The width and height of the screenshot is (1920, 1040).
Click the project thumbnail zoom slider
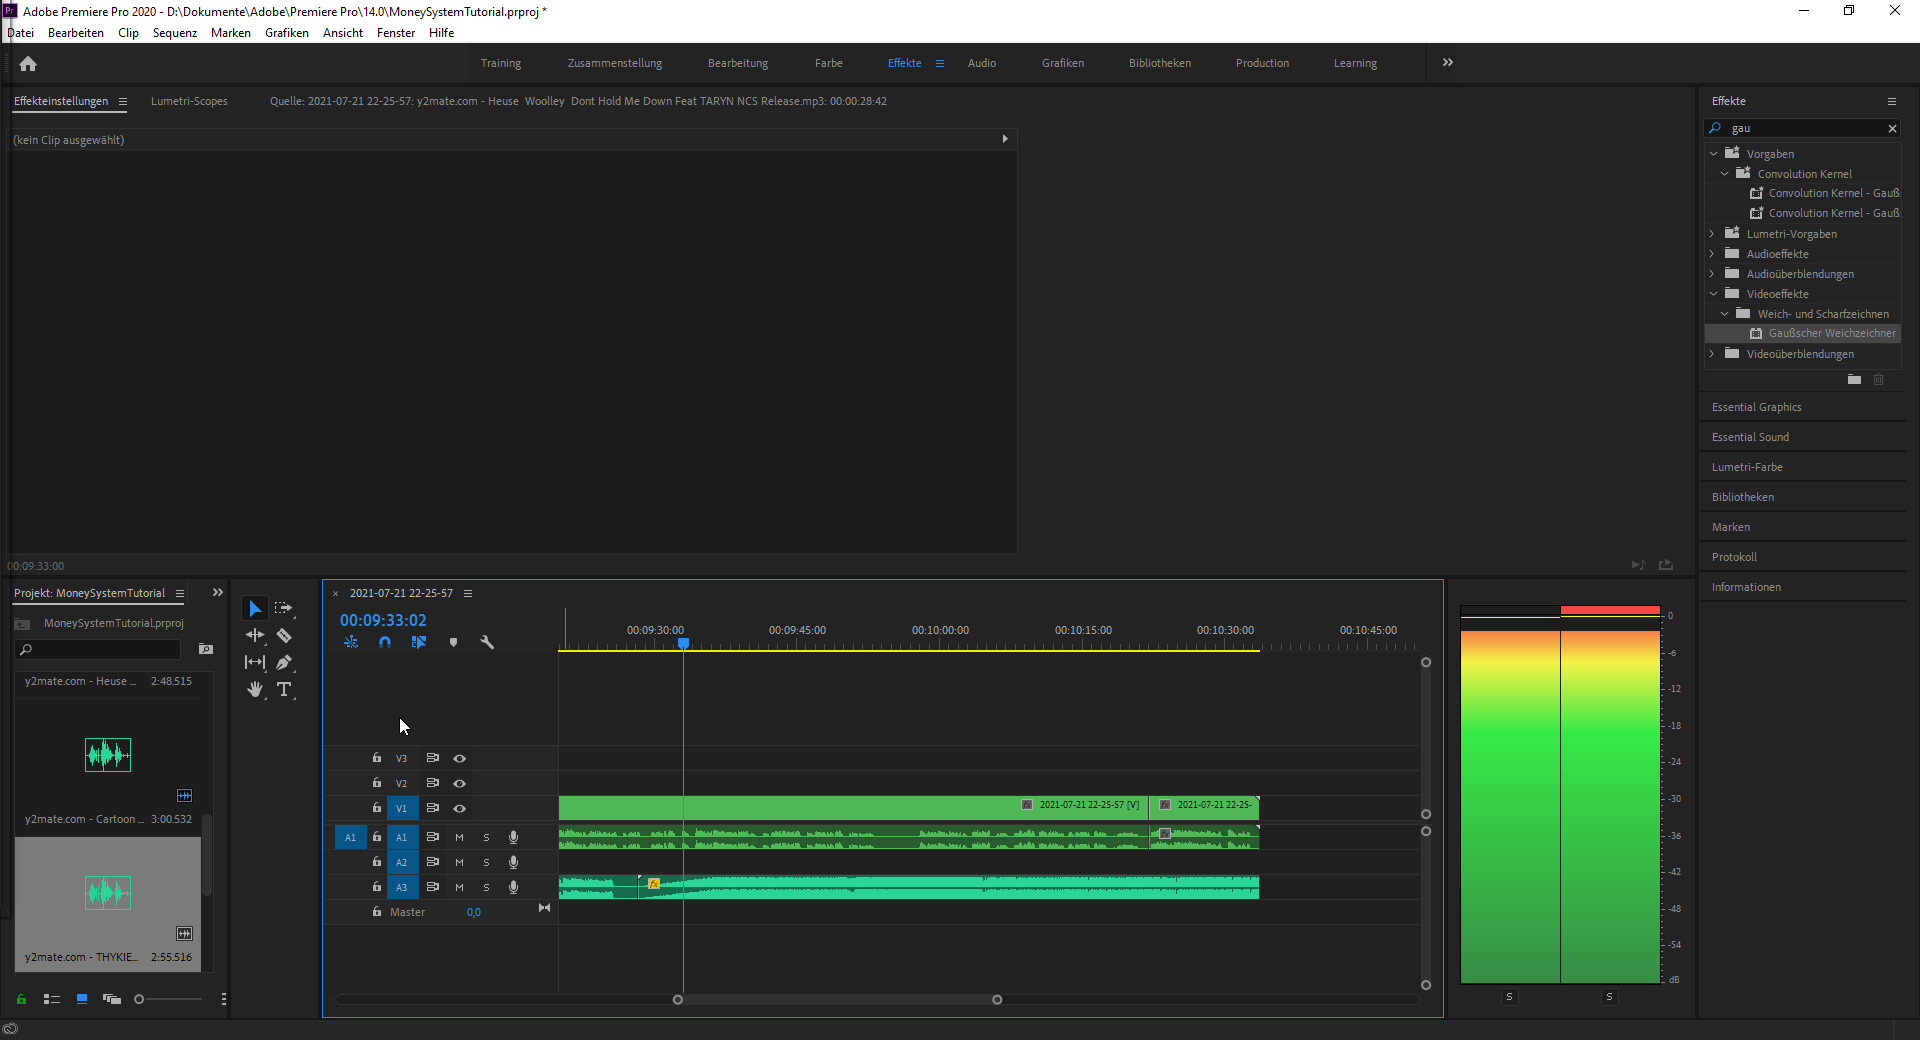click(139, 999)
